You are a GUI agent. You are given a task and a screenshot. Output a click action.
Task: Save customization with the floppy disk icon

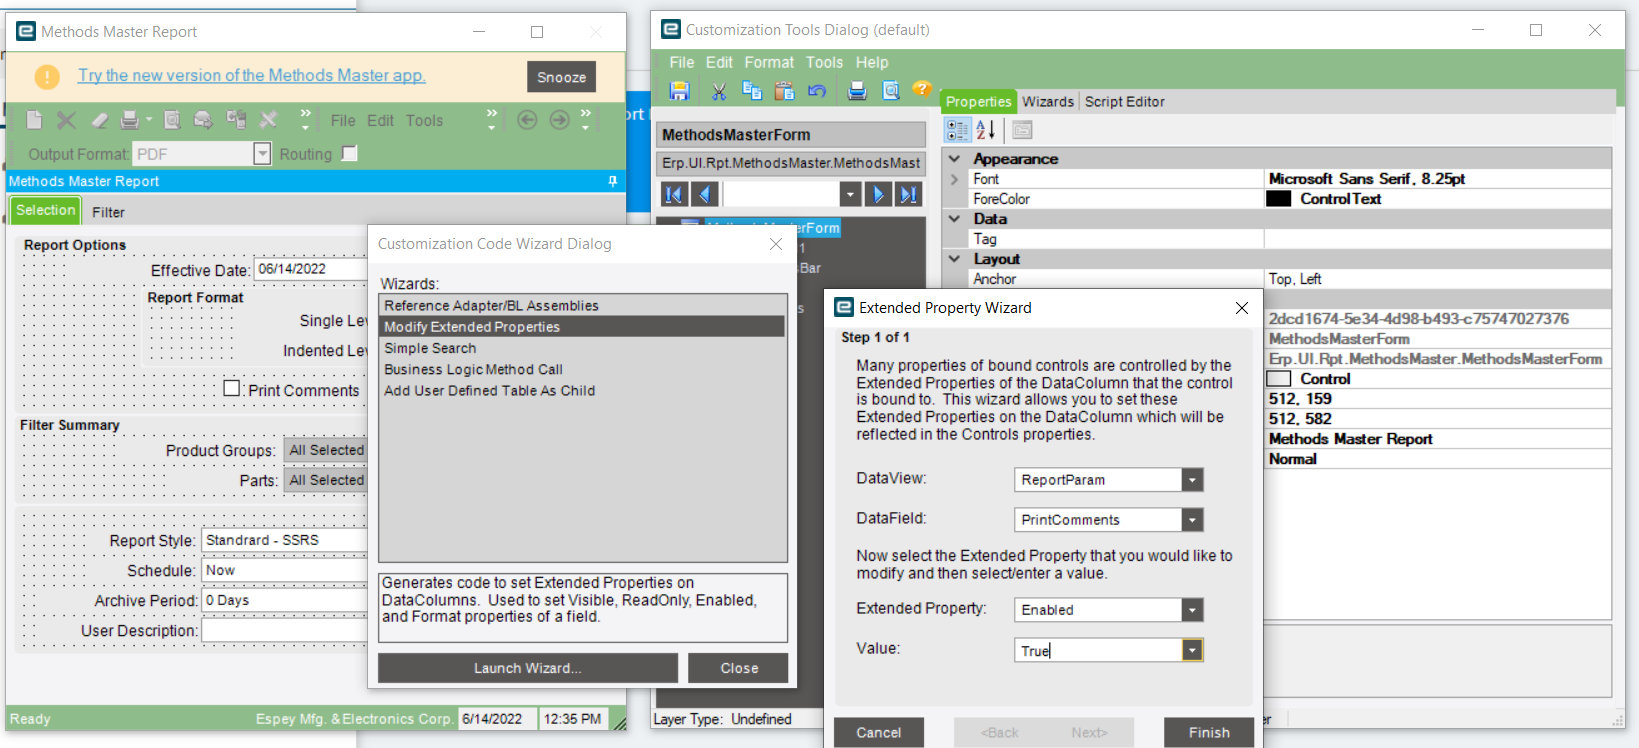[x=679, y=91]
